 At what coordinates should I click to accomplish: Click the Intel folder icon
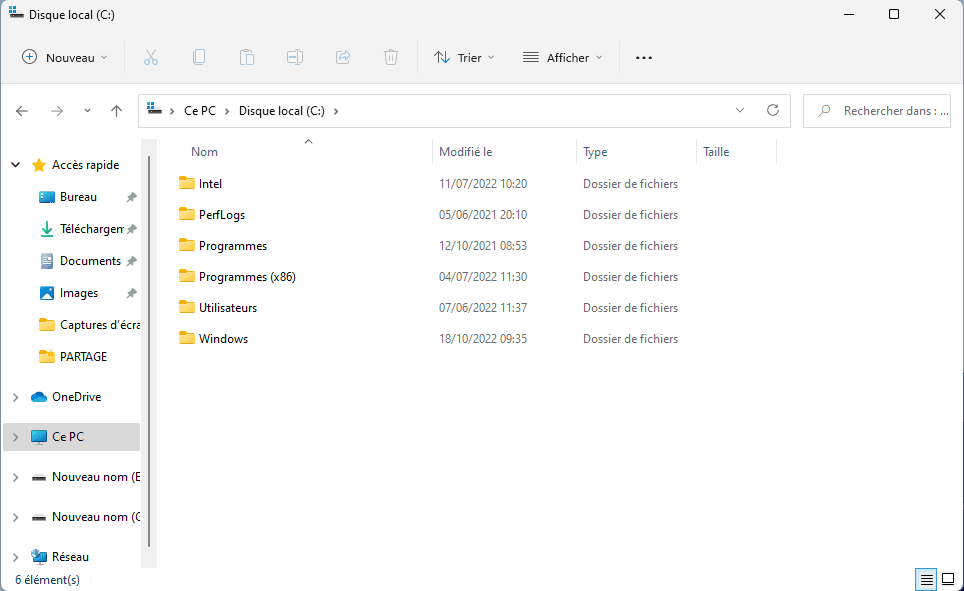click(187, 183)
